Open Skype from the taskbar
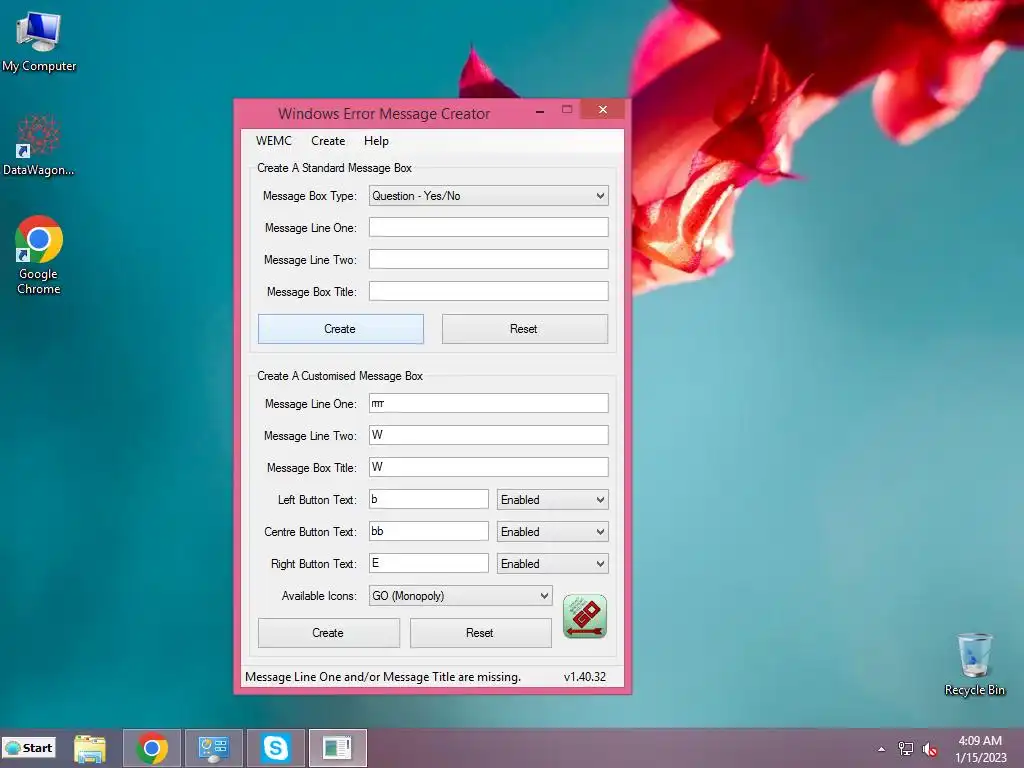The height and width of the screenshot is (768, 1024). (x=276, y=748)
